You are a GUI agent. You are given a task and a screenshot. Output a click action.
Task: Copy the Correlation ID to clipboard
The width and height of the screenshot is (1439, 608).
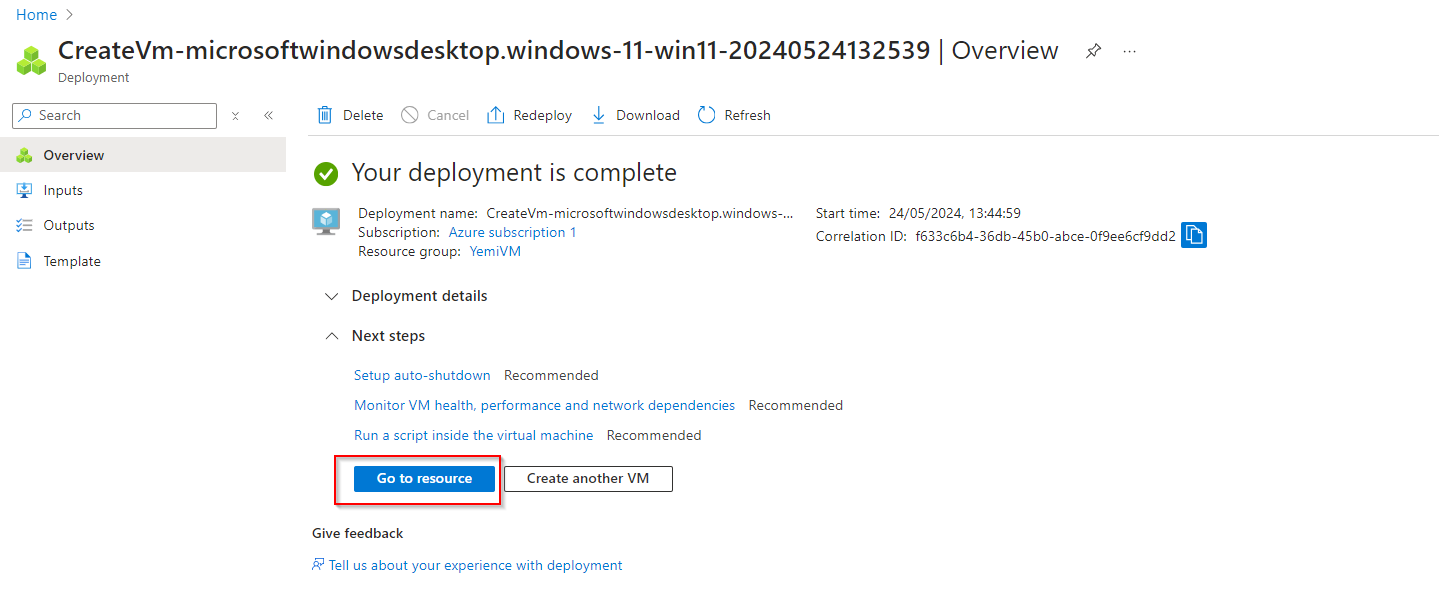(1194, 235)
